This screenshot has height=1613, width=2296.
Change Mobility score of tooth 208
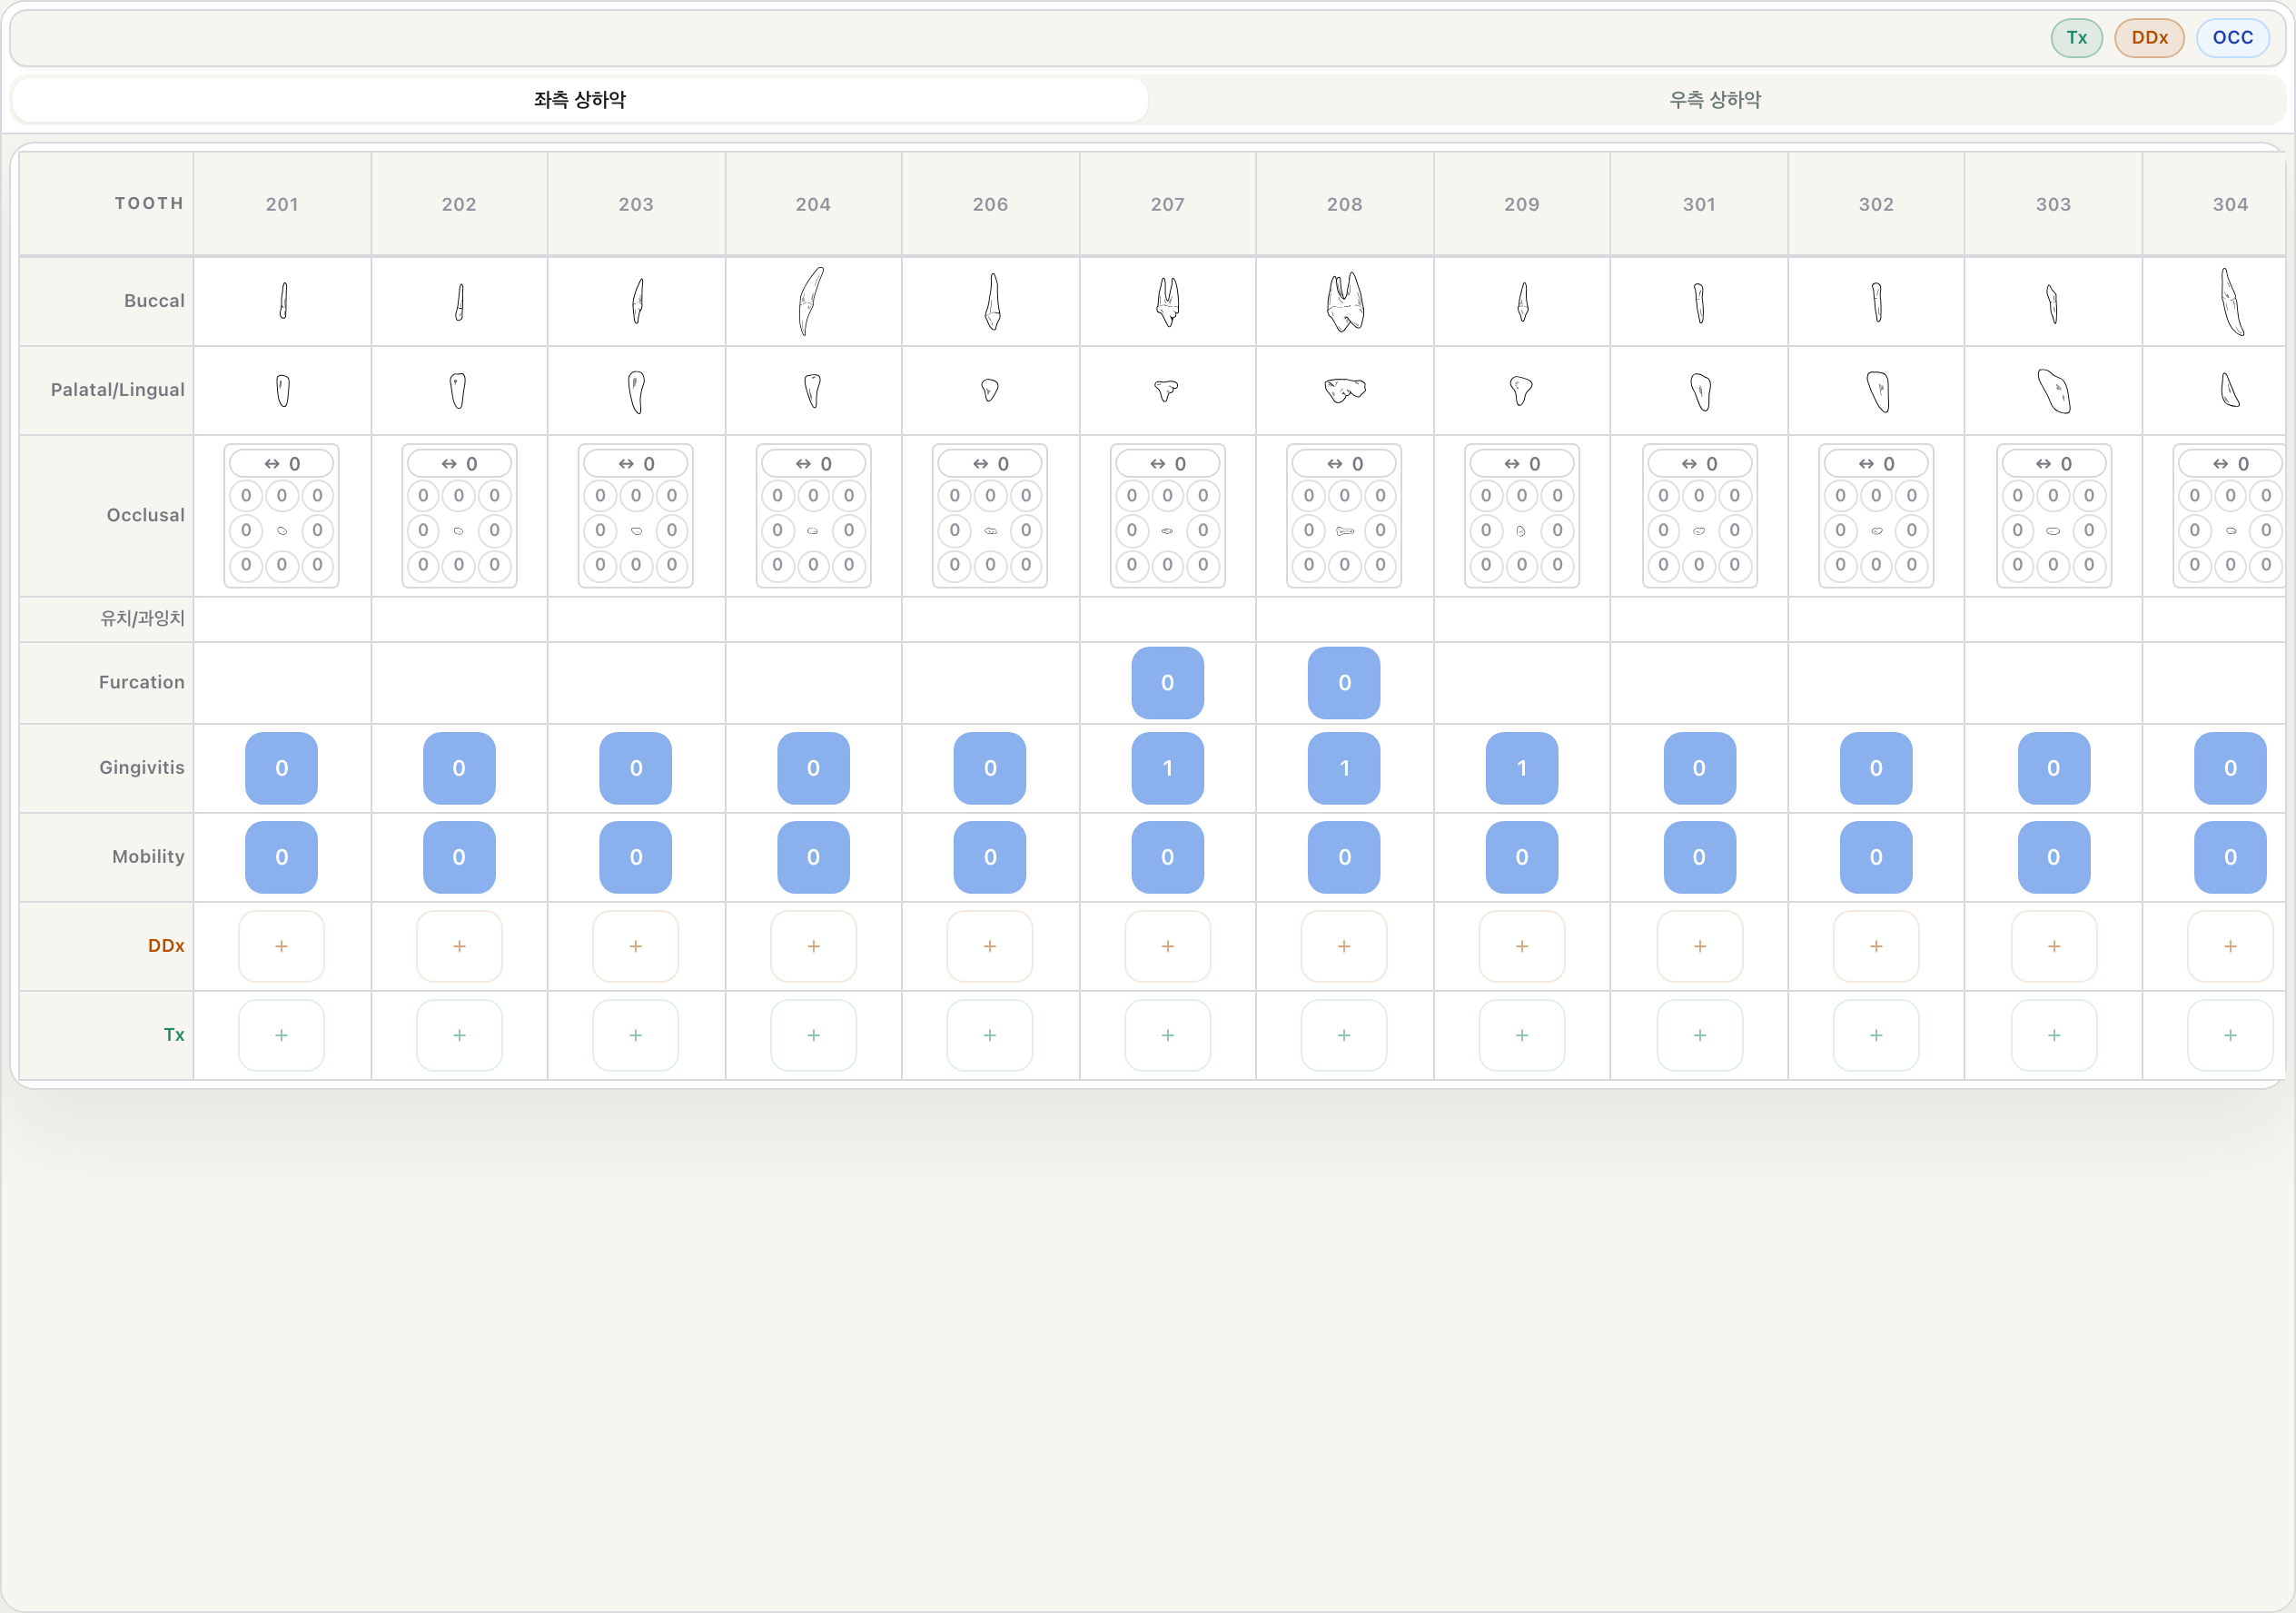click(x=1344, y=857)
